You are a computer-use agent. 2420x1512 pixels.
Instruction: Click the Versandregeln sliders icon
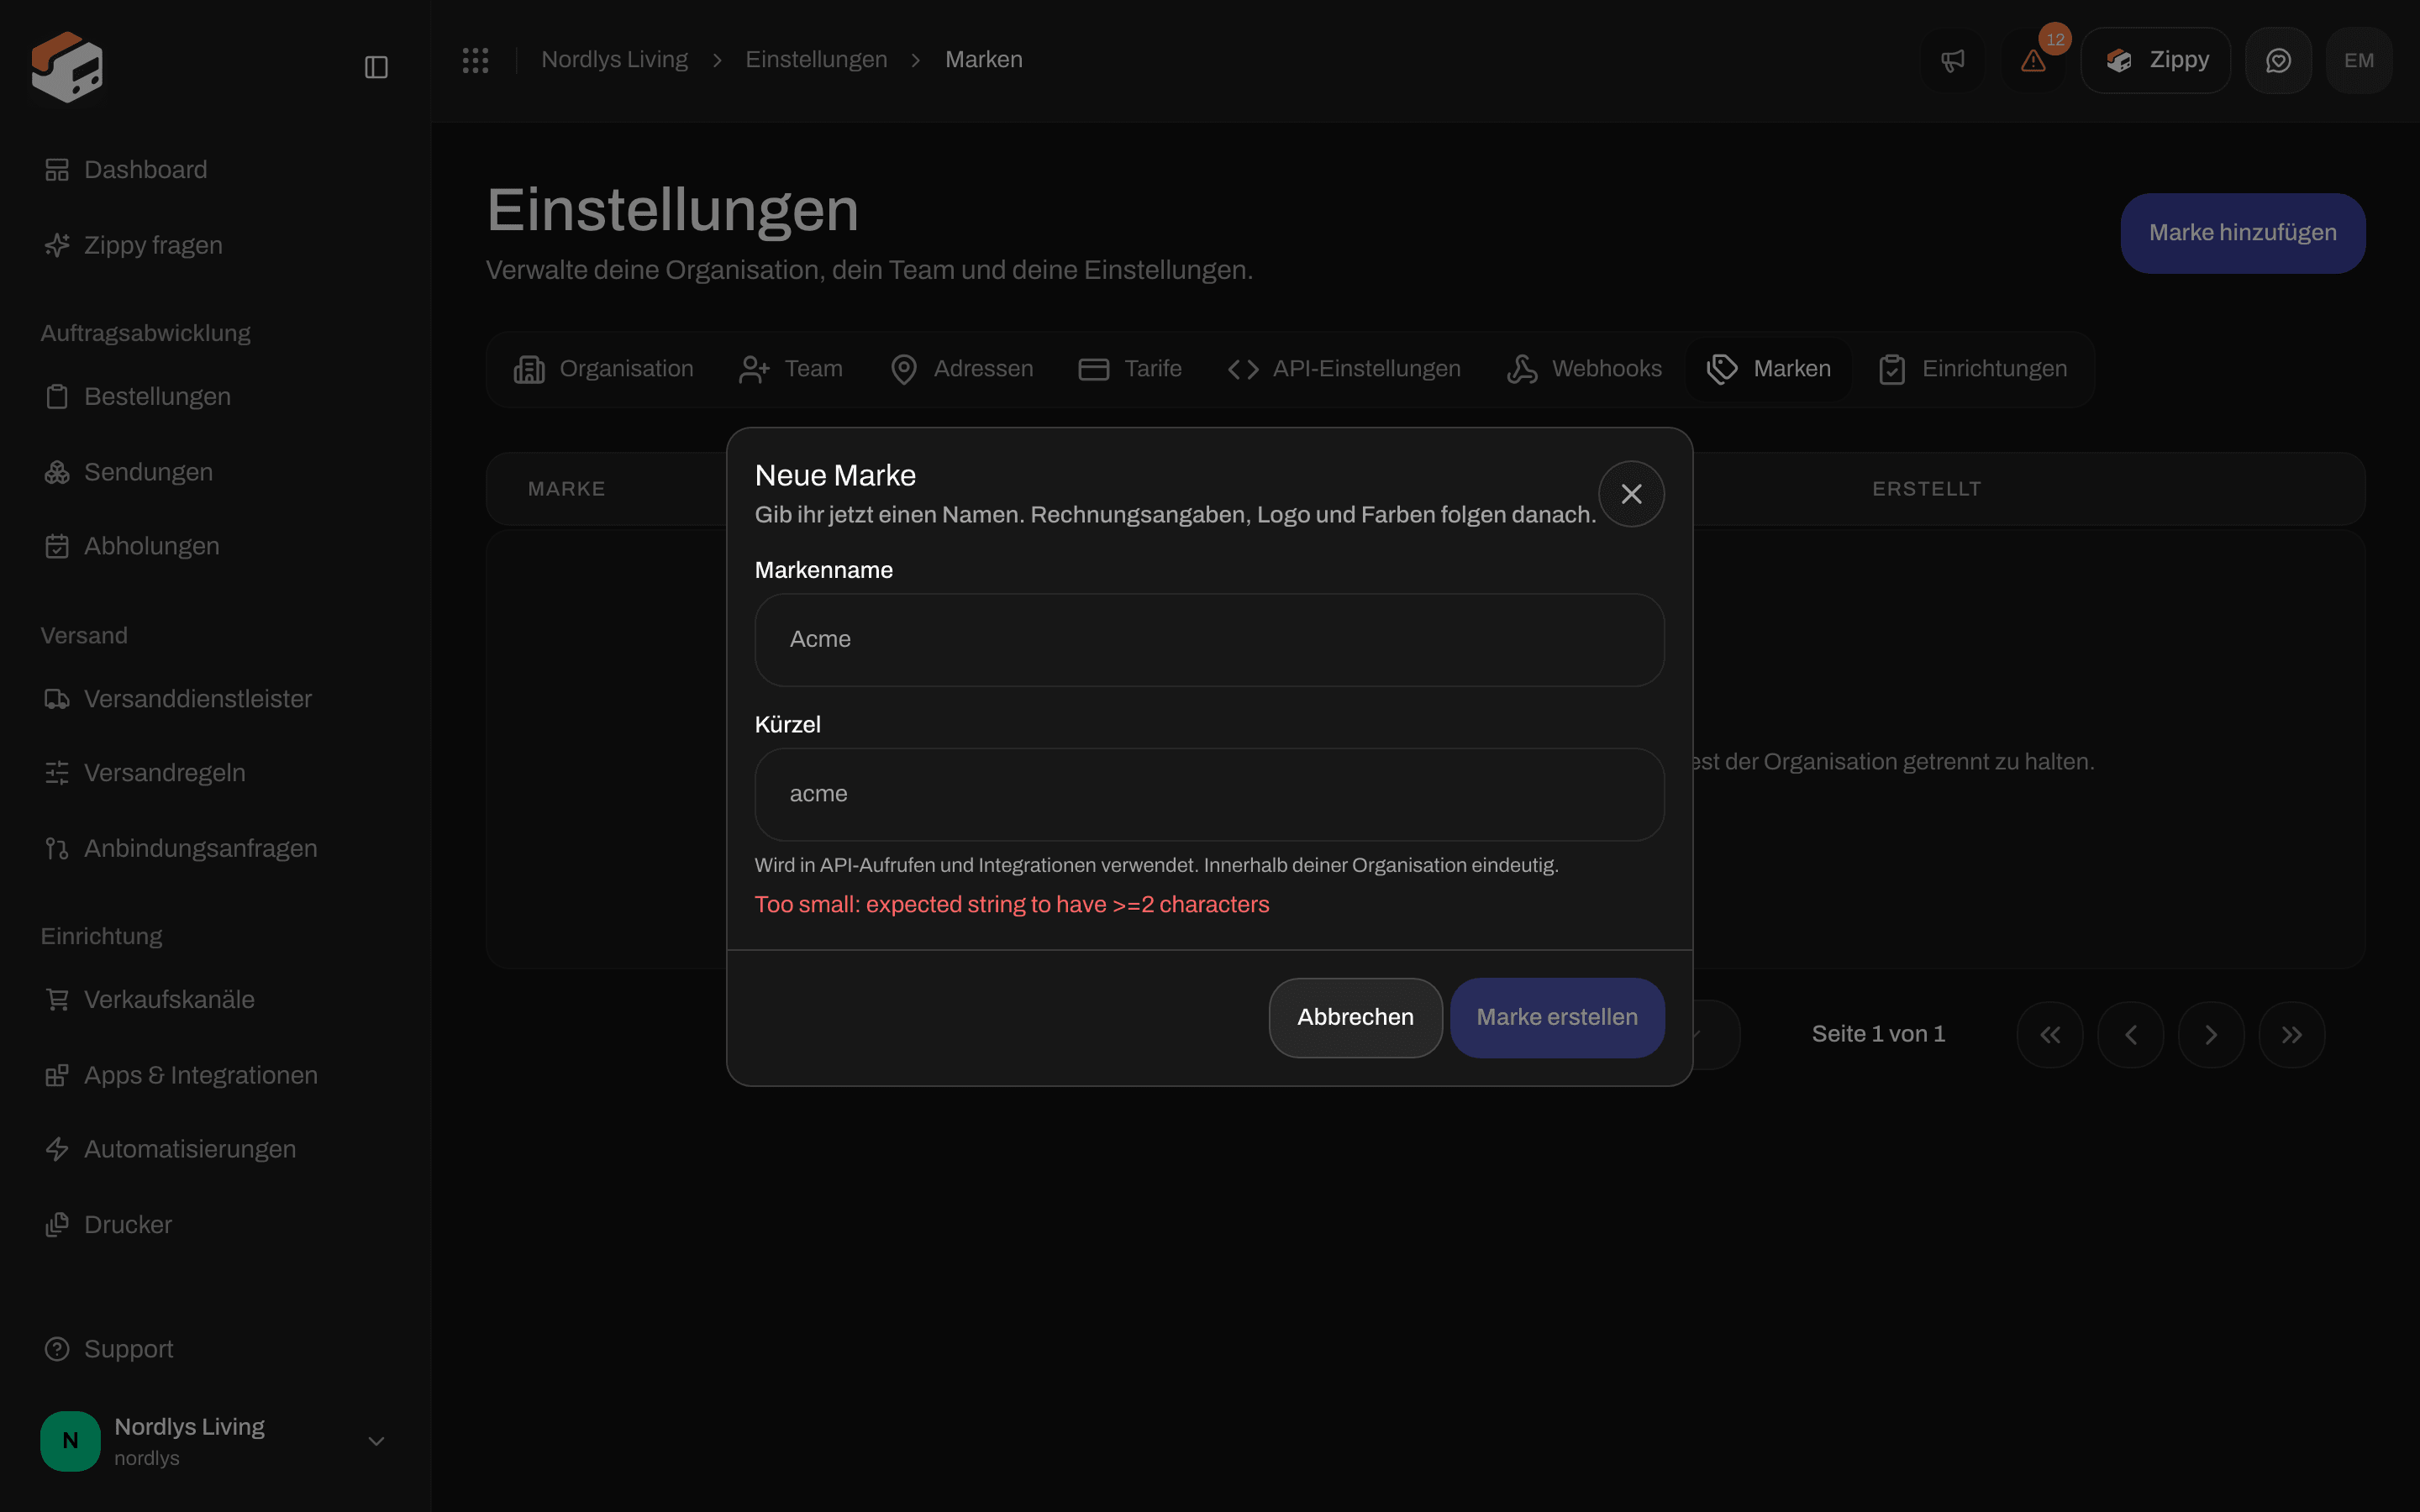click(x=57, y=773)
